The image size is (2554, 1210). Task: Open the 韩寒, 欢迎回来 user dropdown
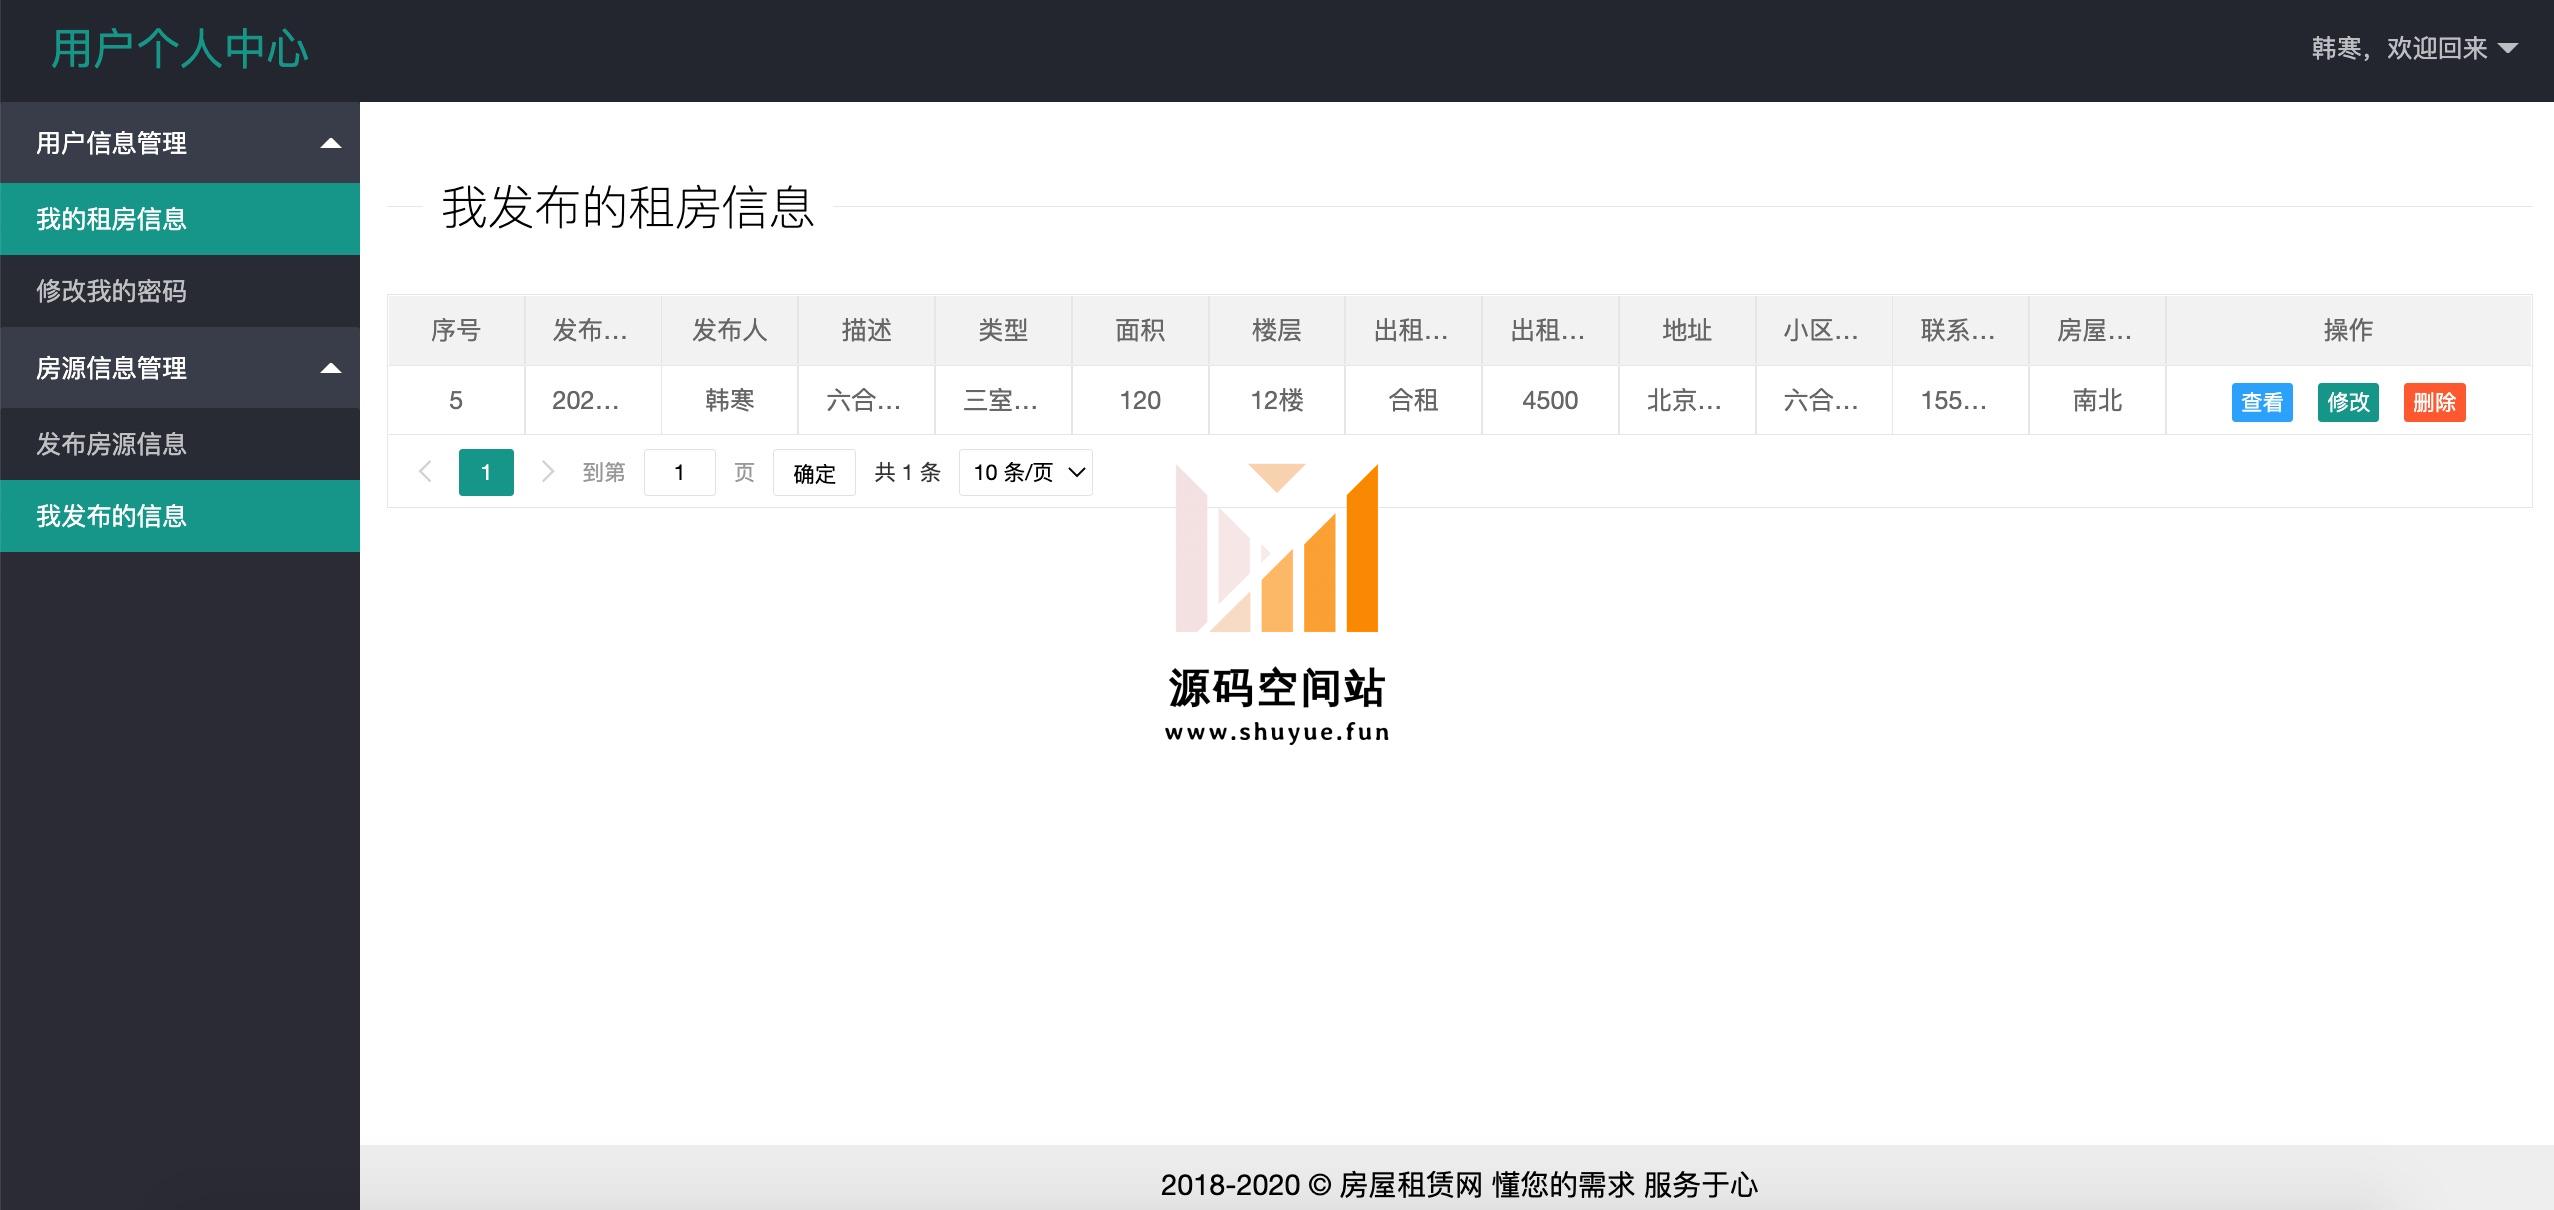(2413, 48)
